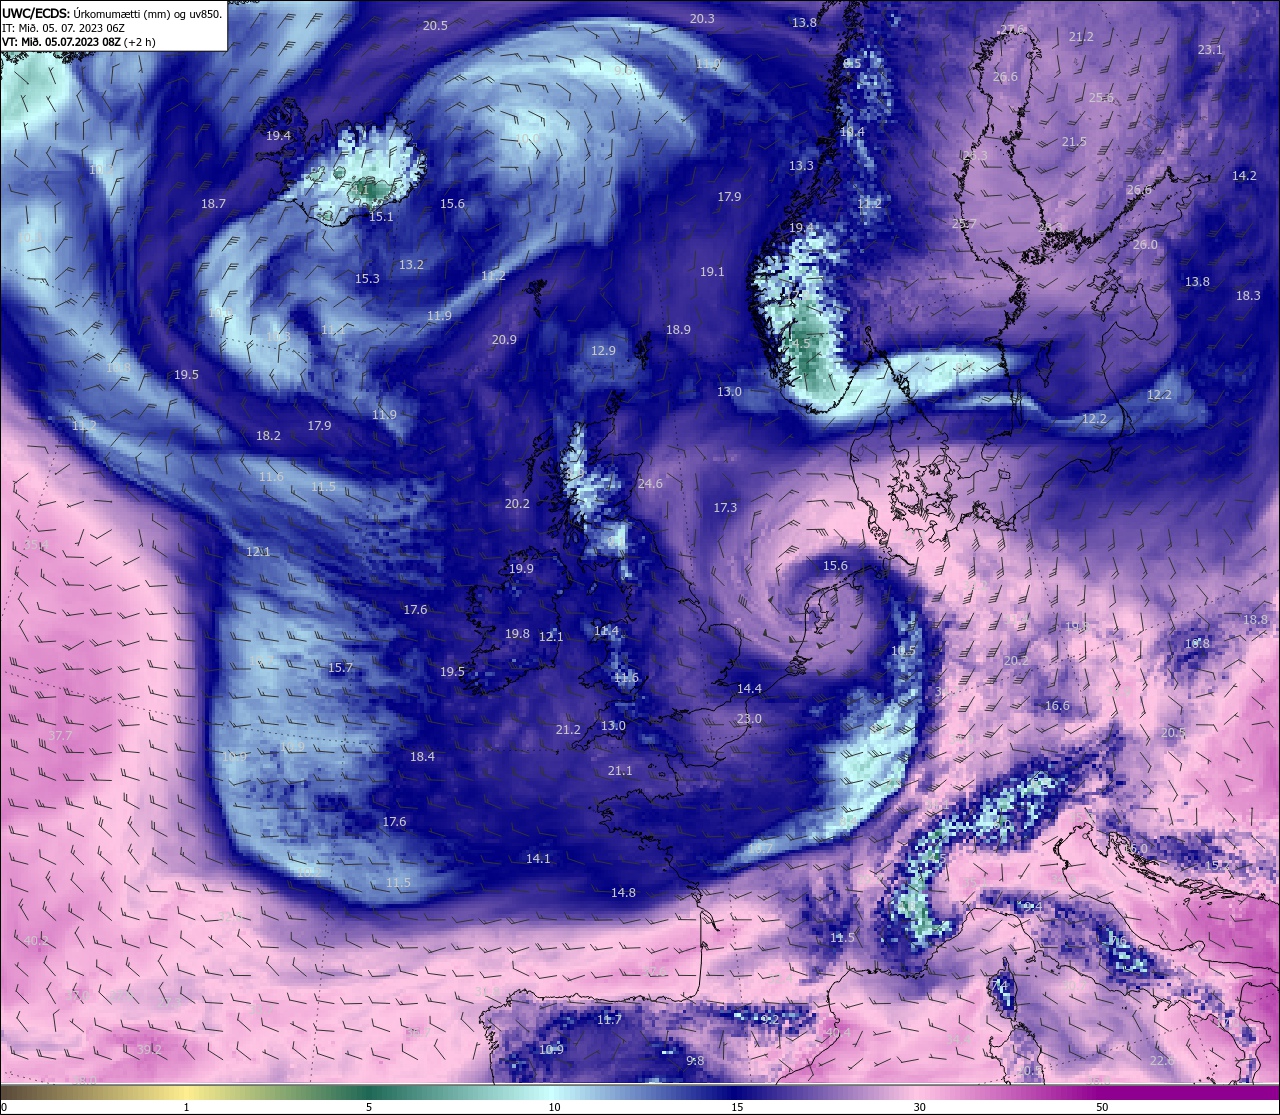Click the '10' label on color scale

coord(554,1107)
